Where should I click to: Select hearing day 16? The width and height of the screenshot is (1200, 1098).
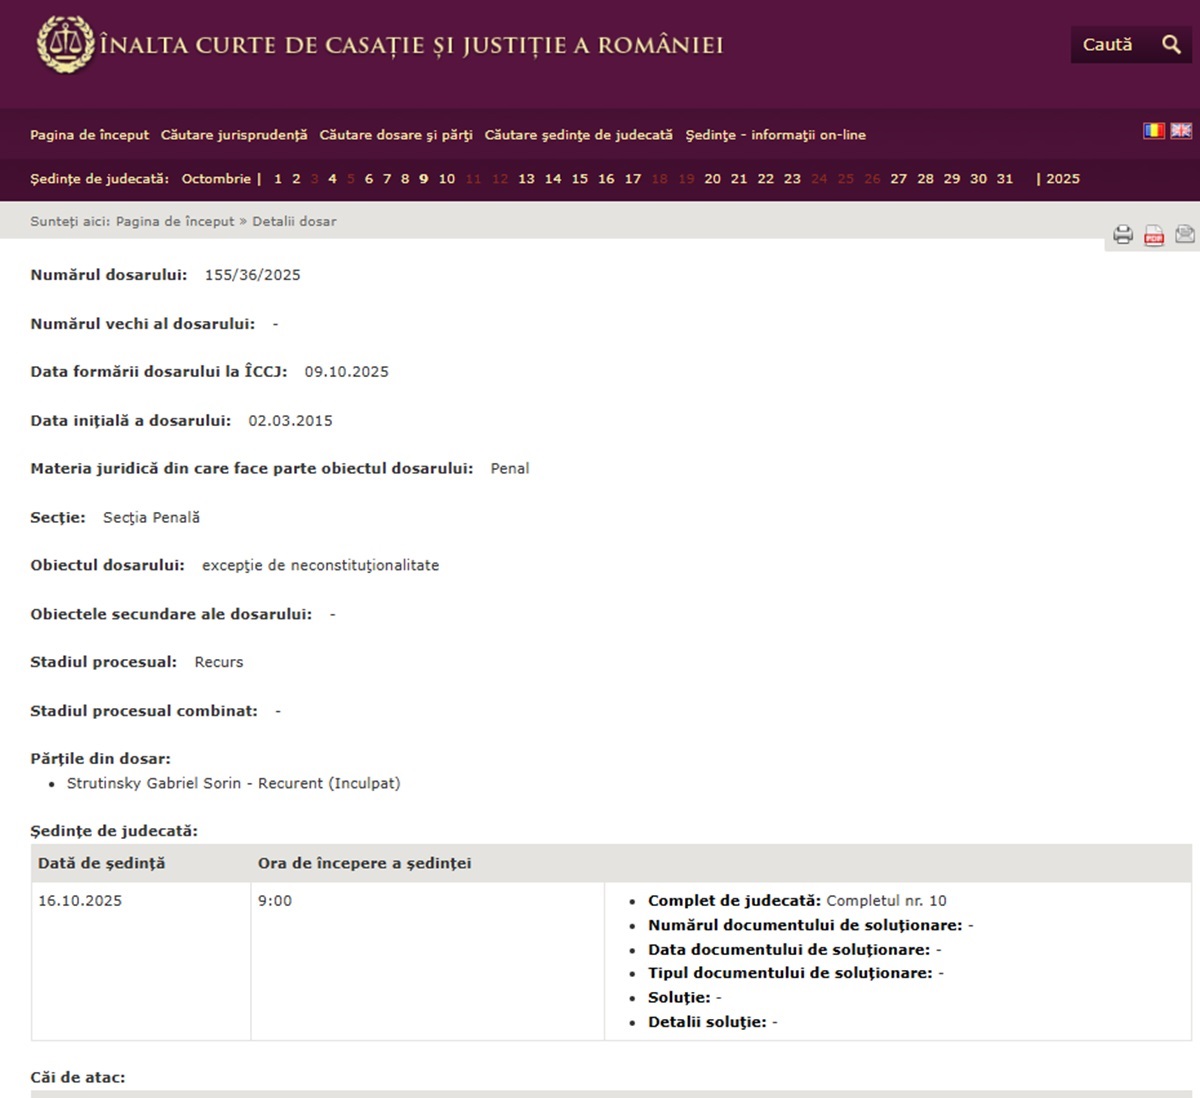tap(606, 179)
